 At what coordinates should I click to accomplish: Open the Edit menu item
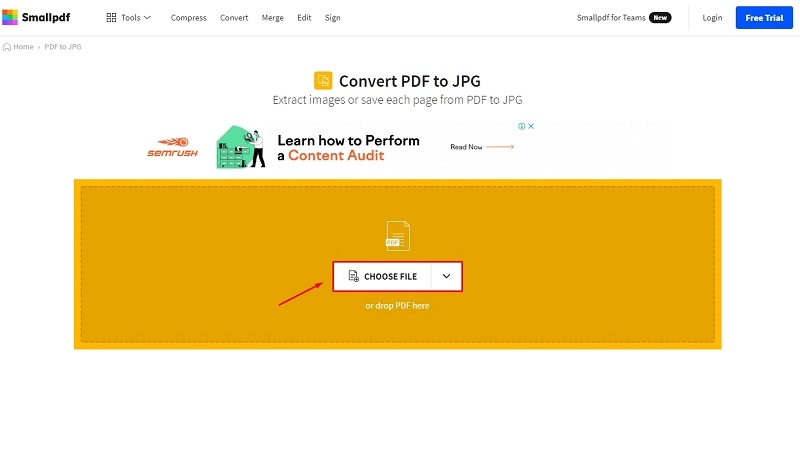click(304, 18)
